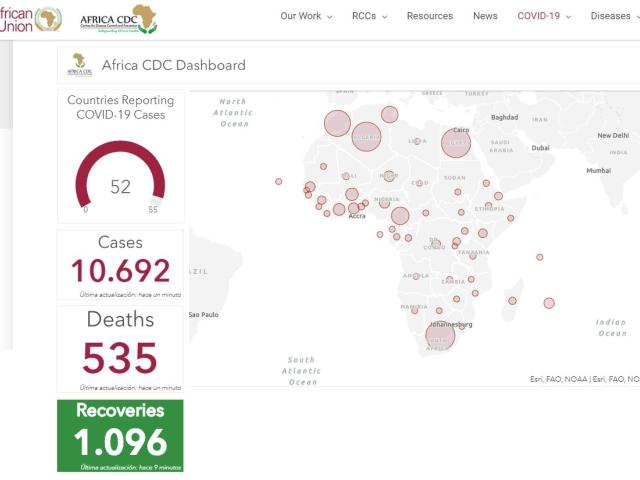Select the Angola case circle
Screen dimensions: 640x480
click(416, 276)
